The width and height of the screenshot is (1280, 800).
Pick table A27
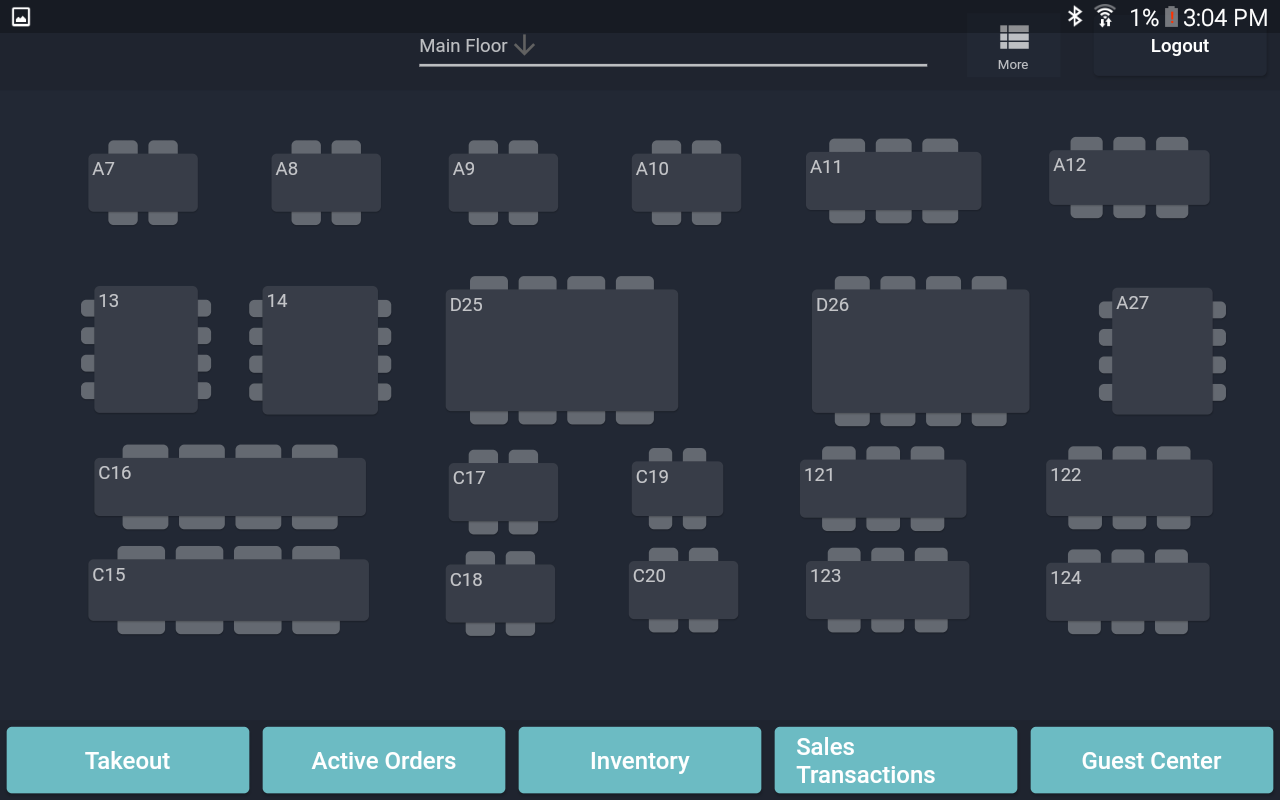pyautogui.click(x=1162, y=351)
